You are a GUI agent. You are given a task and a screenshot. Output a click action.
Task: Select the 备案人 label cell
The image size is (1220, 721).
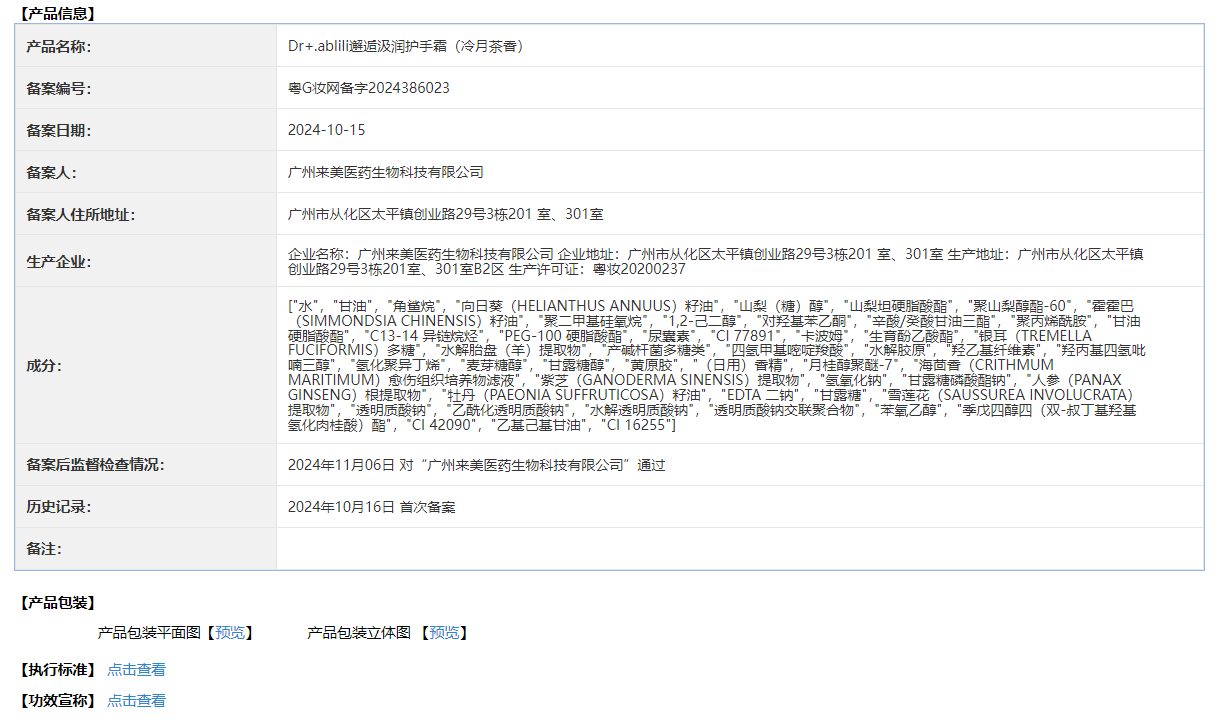pos(146,172)
